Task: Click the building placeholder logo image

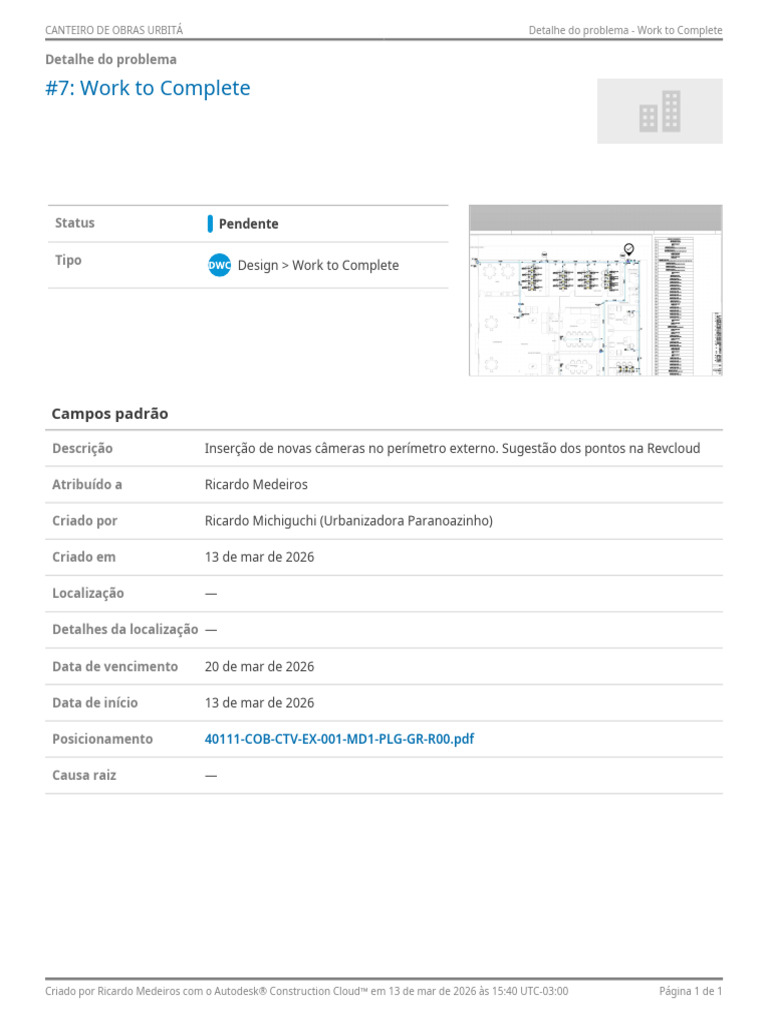Action: click(660, 111)
